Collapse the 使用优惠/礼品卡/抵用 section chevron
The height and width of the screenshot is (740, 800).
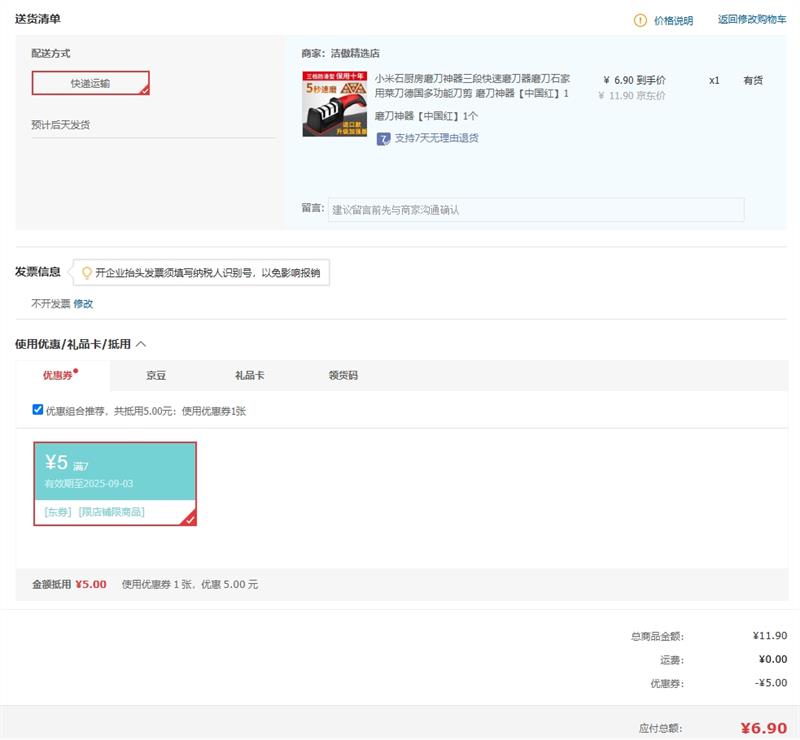(141, 344)
